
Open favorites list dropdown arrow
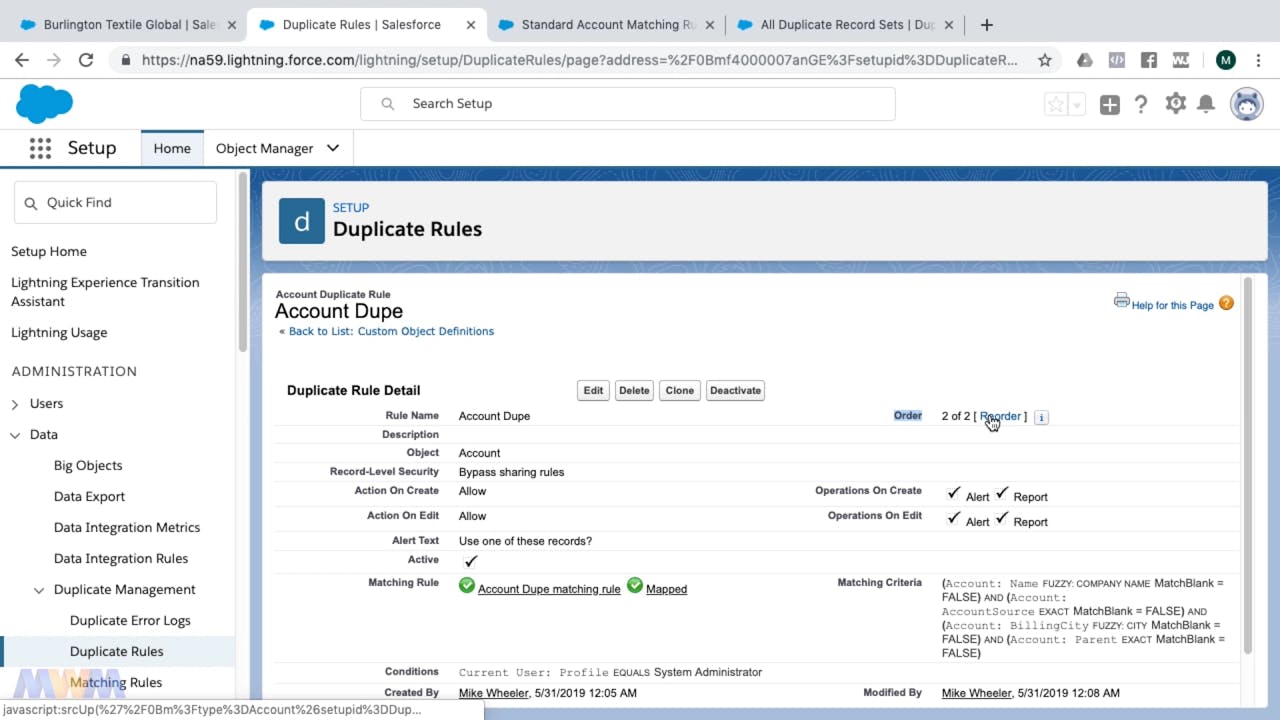pyautogui.click(x=1077, y=104)
